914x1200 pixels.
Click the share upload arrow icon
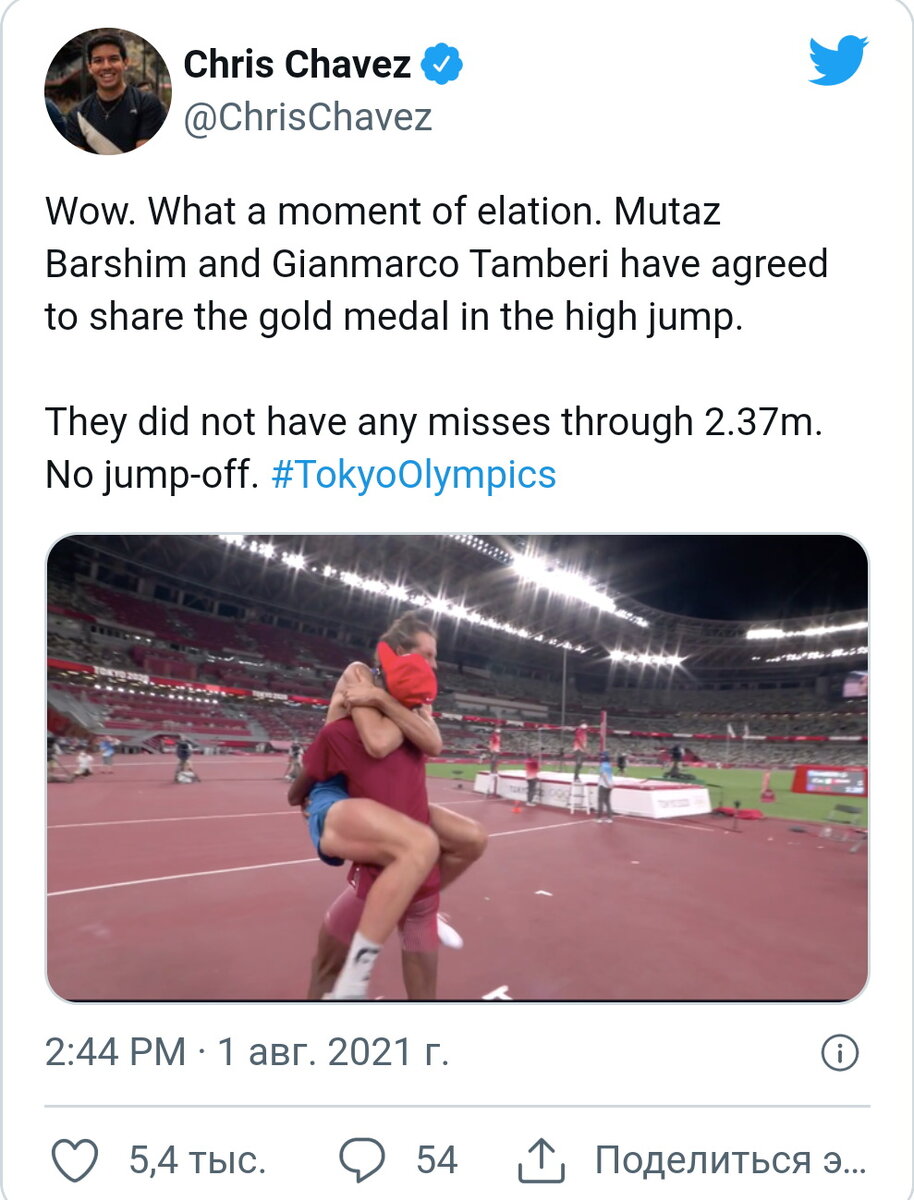(541, 1160)
